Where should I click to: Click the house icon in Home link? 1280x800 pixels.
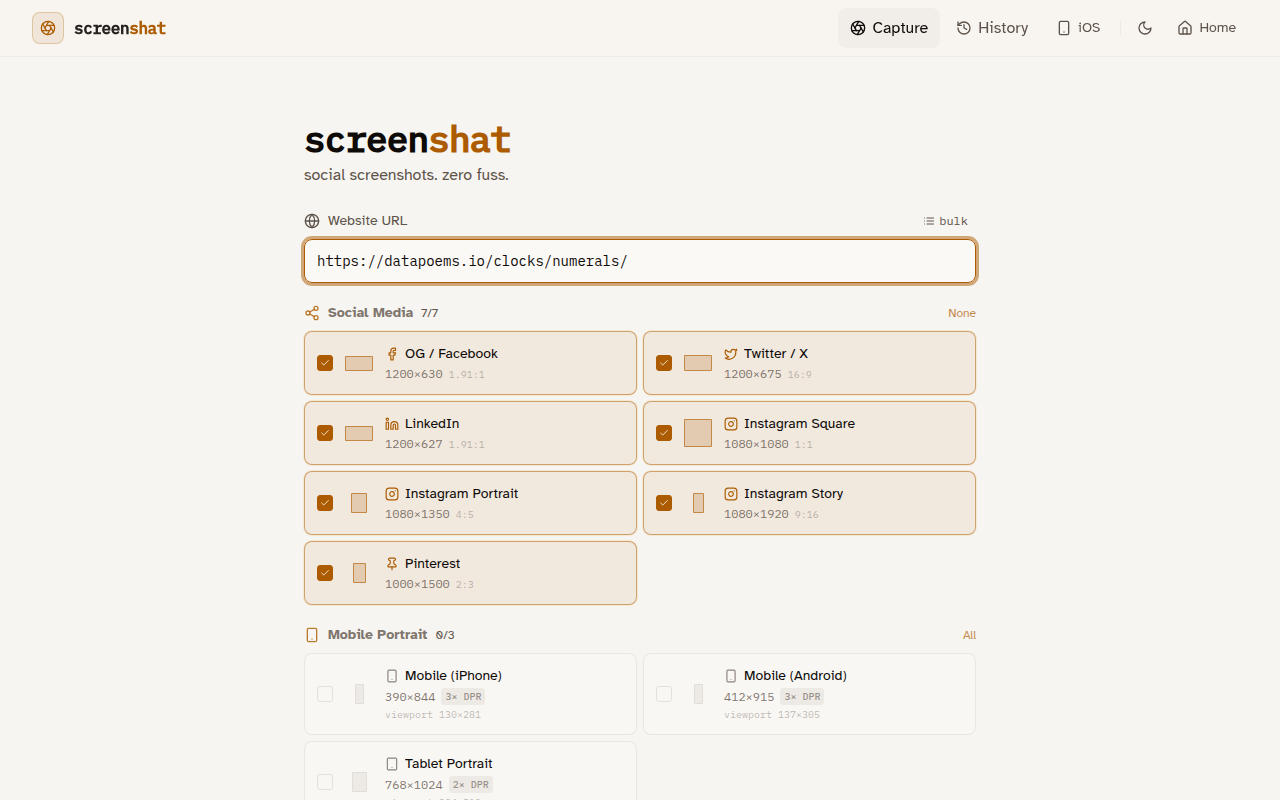point(1185,28)
